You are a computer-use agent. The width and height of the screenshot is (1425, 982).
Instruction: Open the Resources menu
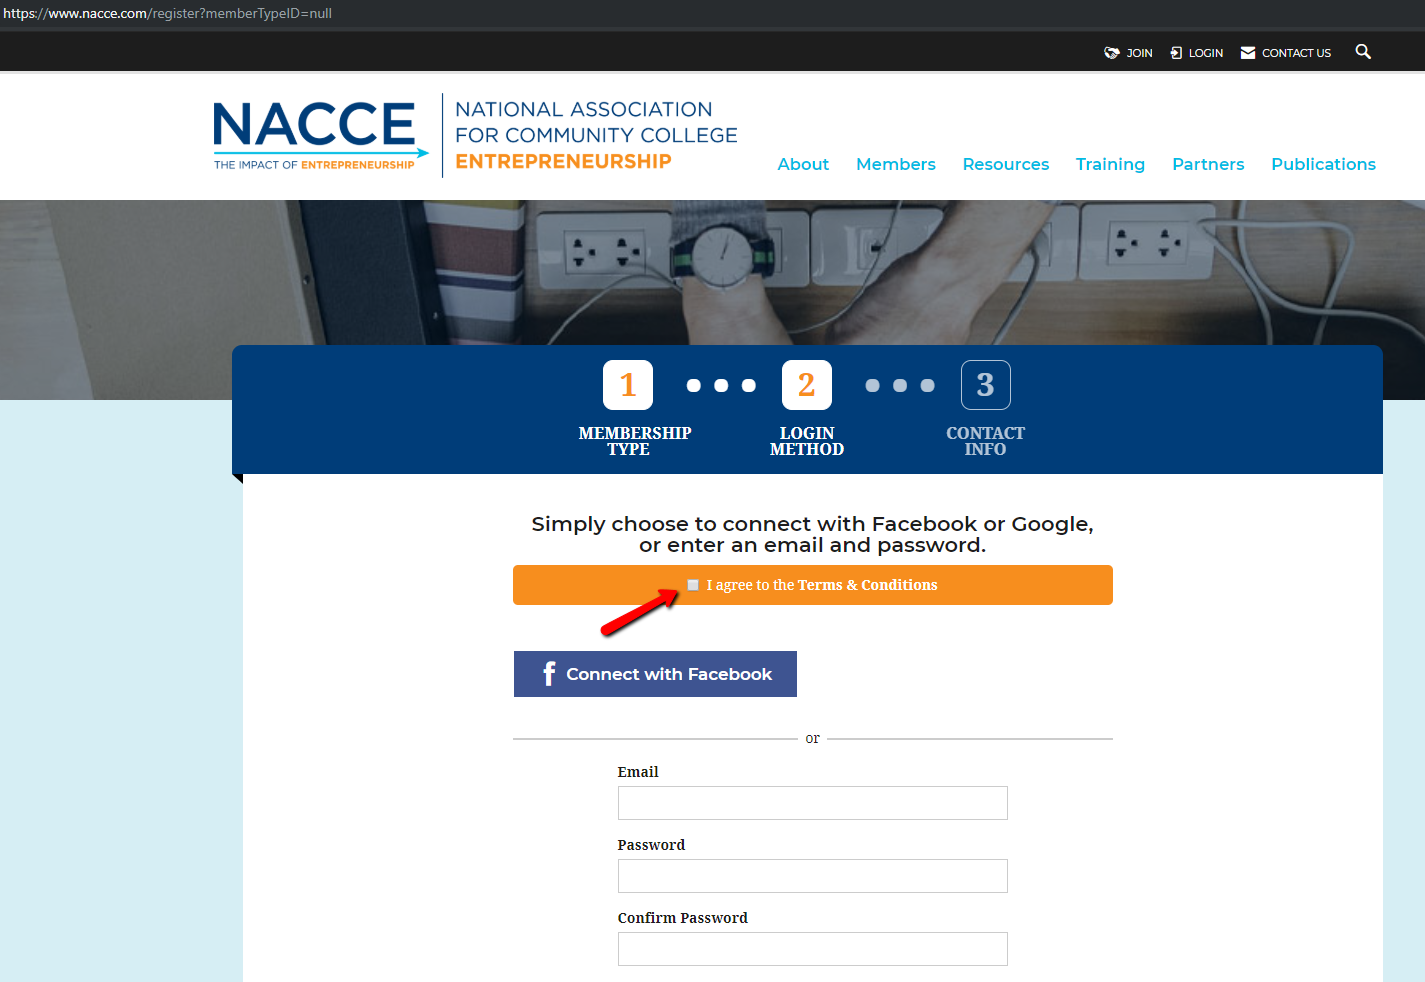coord(1006,164)
